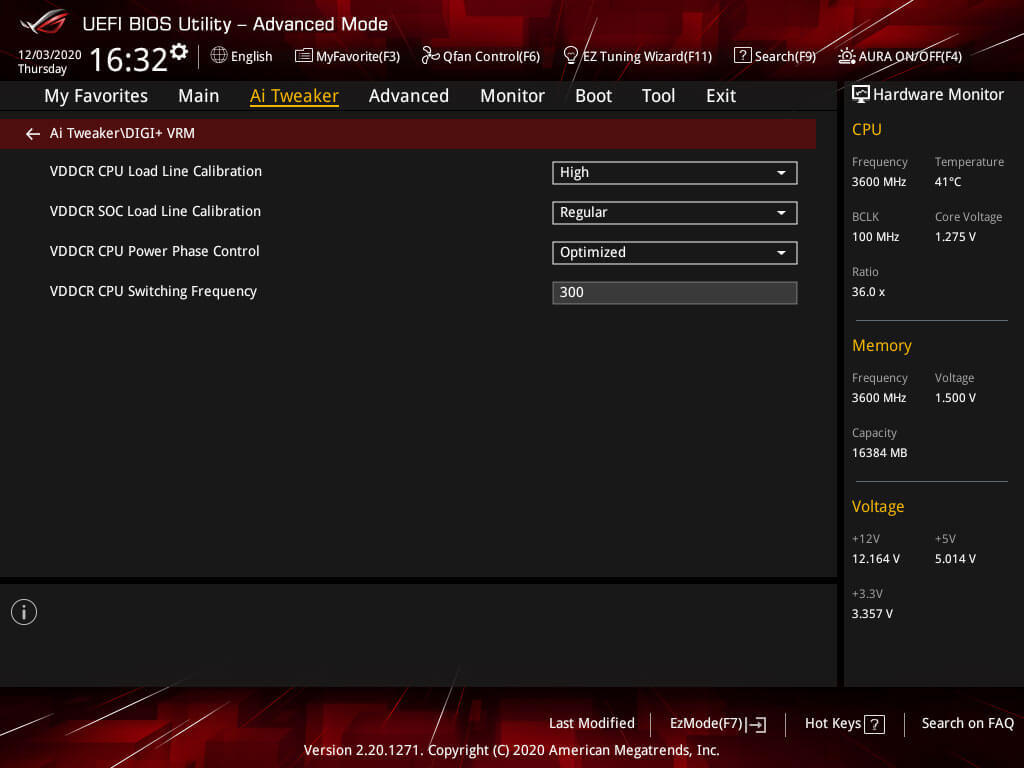Viewport: 1024px width, 768px height.
Task: Click the 12/03/2020 date
Action: click(50, 55)
